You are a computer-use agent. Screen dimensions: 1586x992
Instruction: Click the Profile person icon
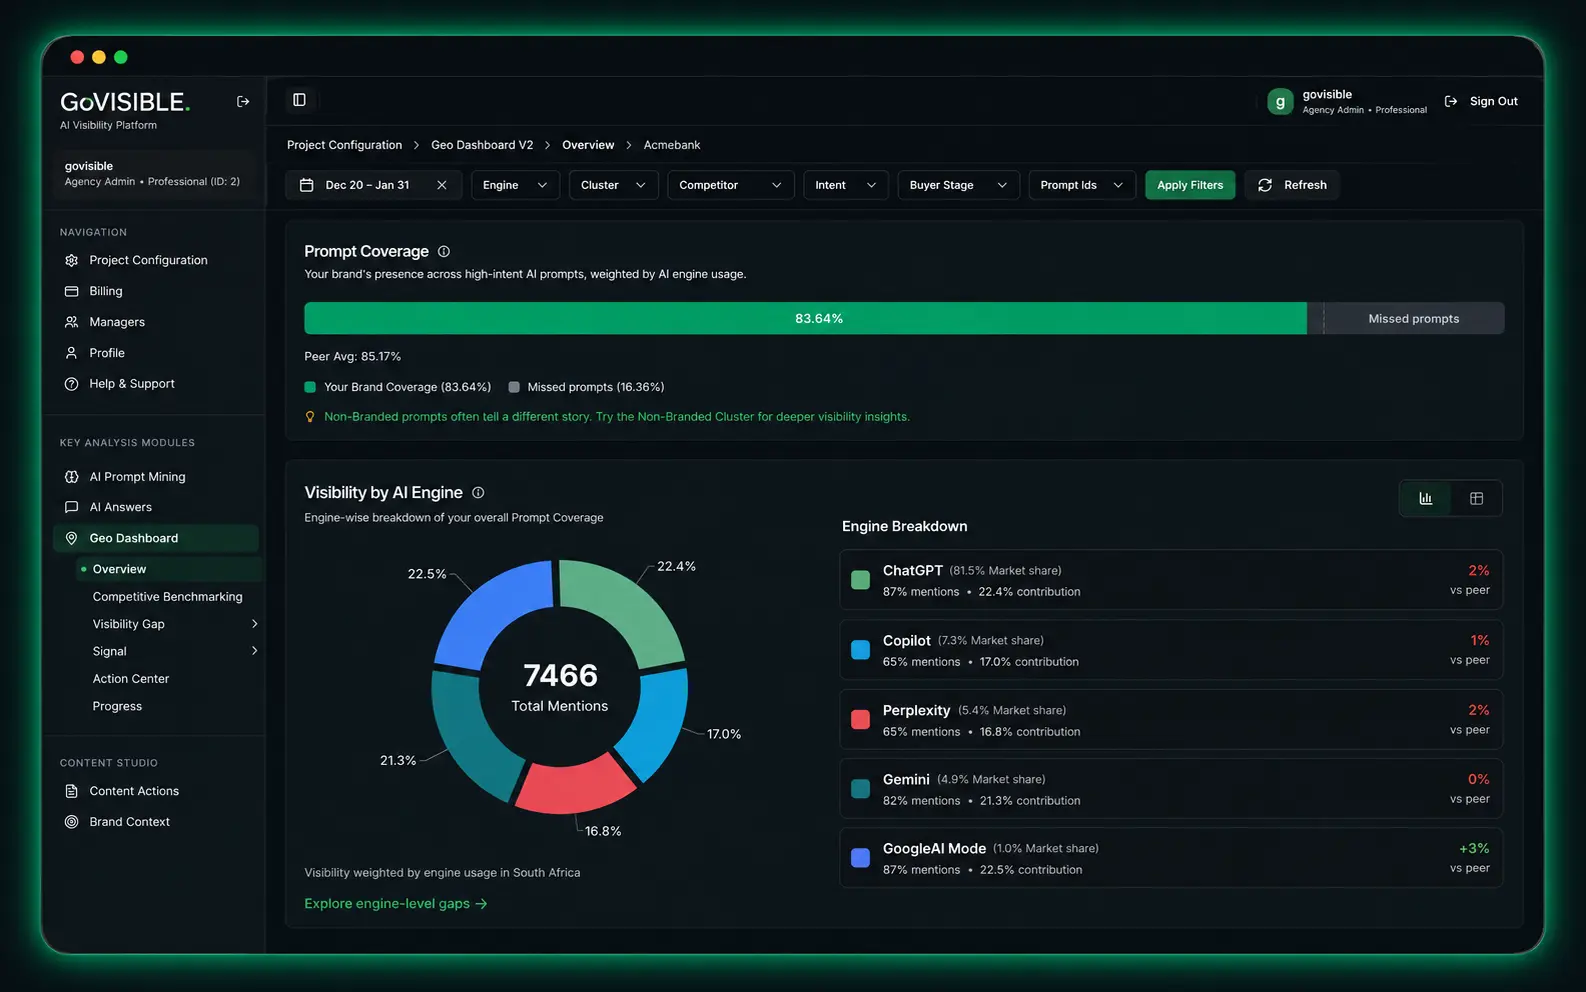[72, 353]
